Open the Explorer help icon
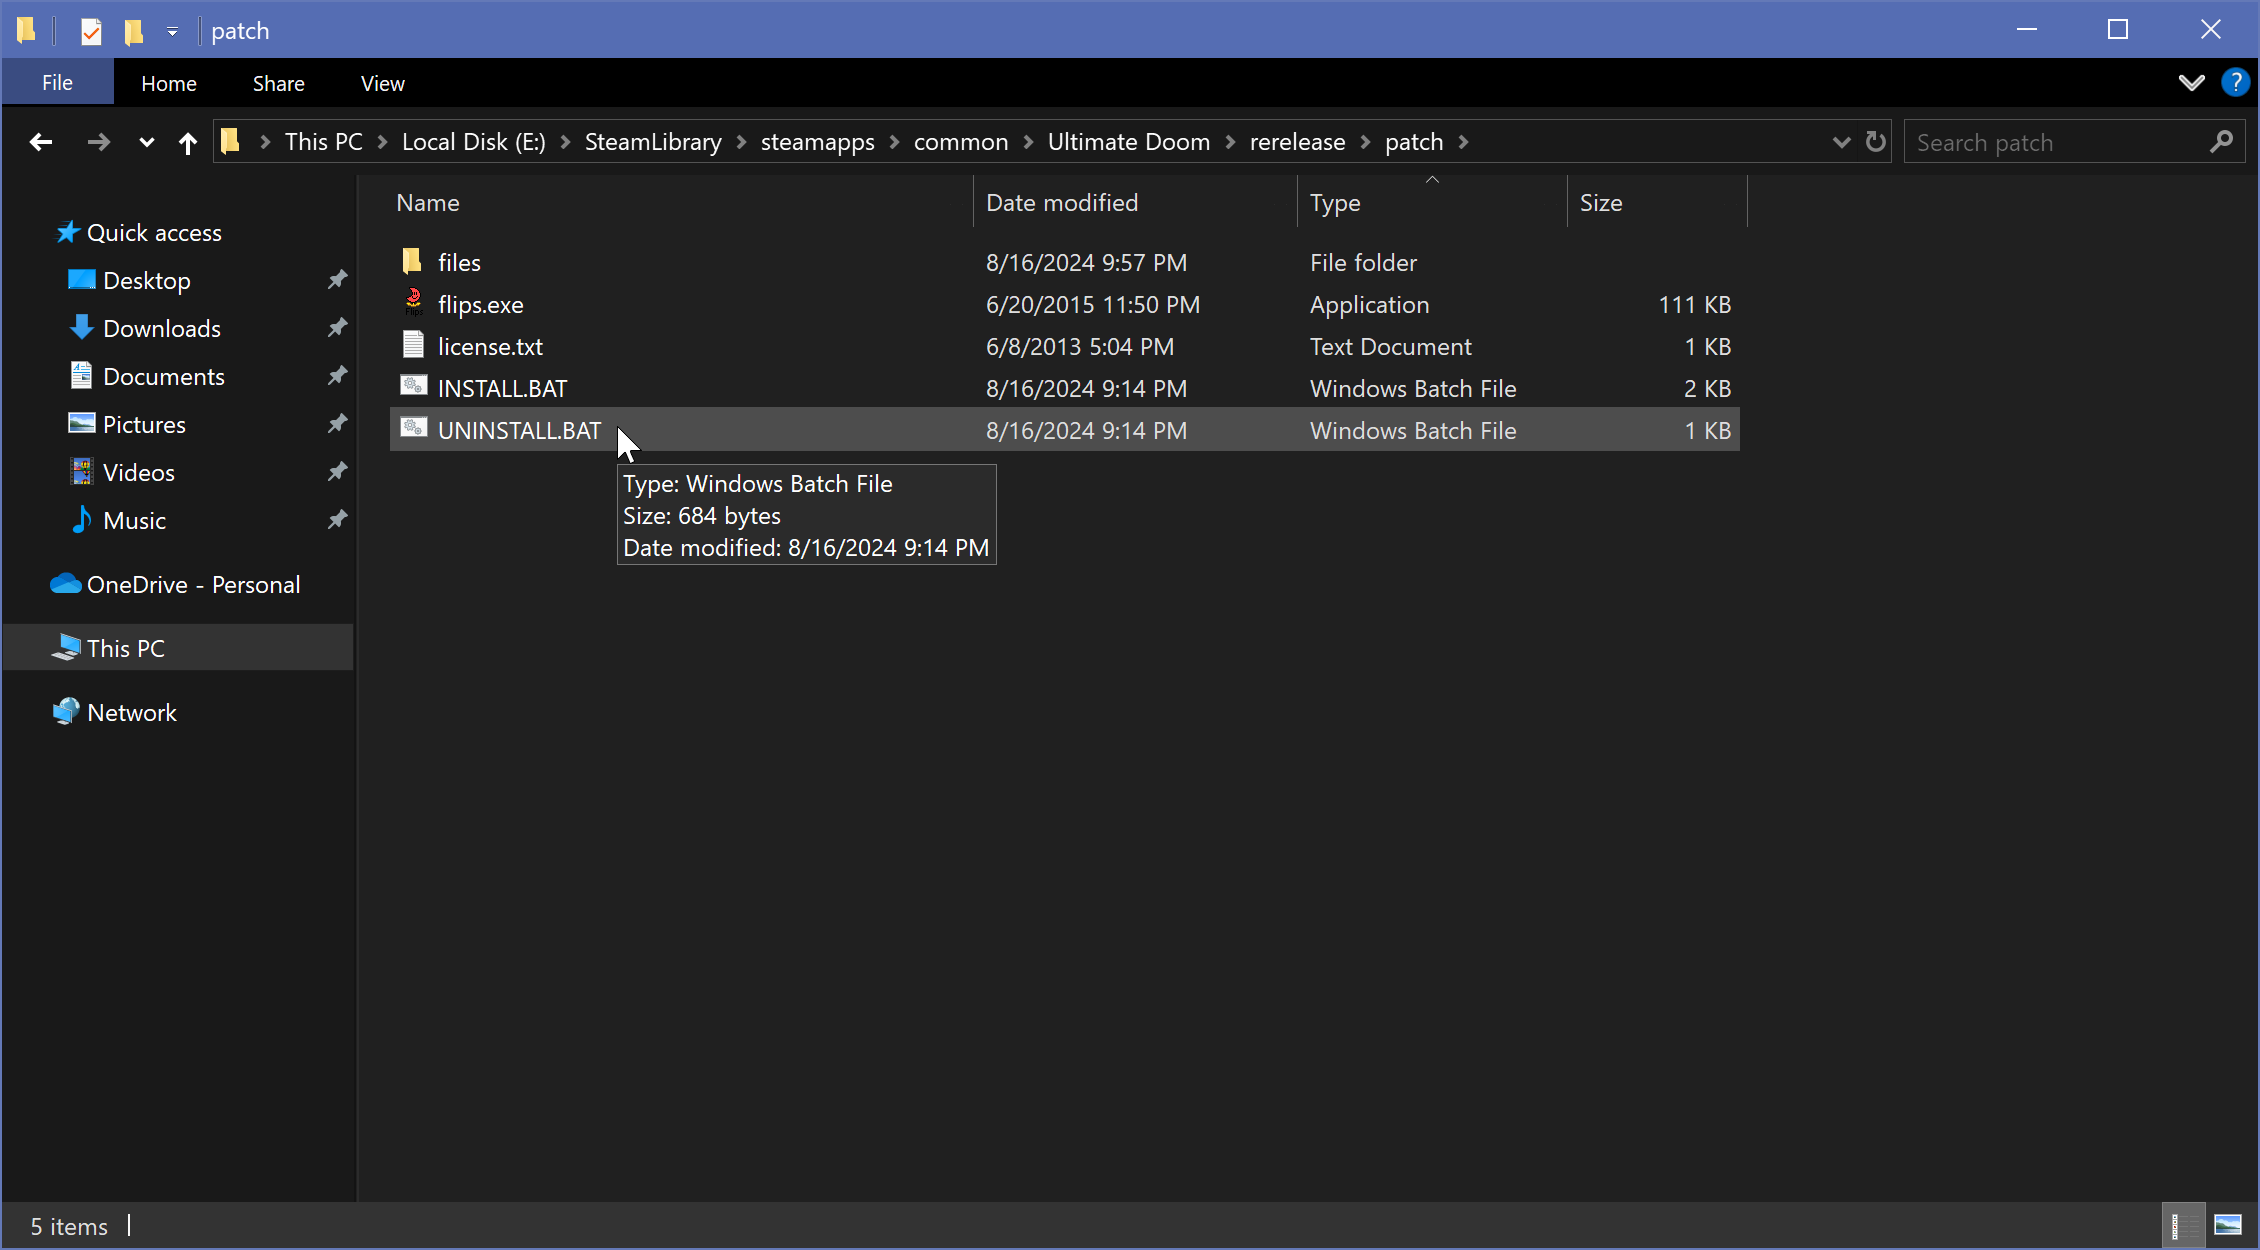Screen dimensions: 2260x1250 (x=2234, y=83)
